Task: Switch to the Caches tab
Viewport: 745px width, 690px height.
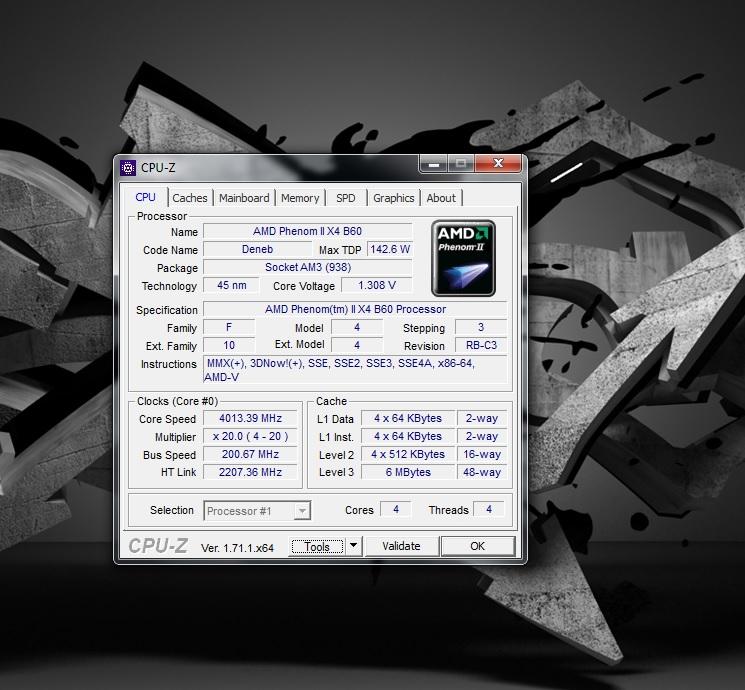Action: (190, 198)
